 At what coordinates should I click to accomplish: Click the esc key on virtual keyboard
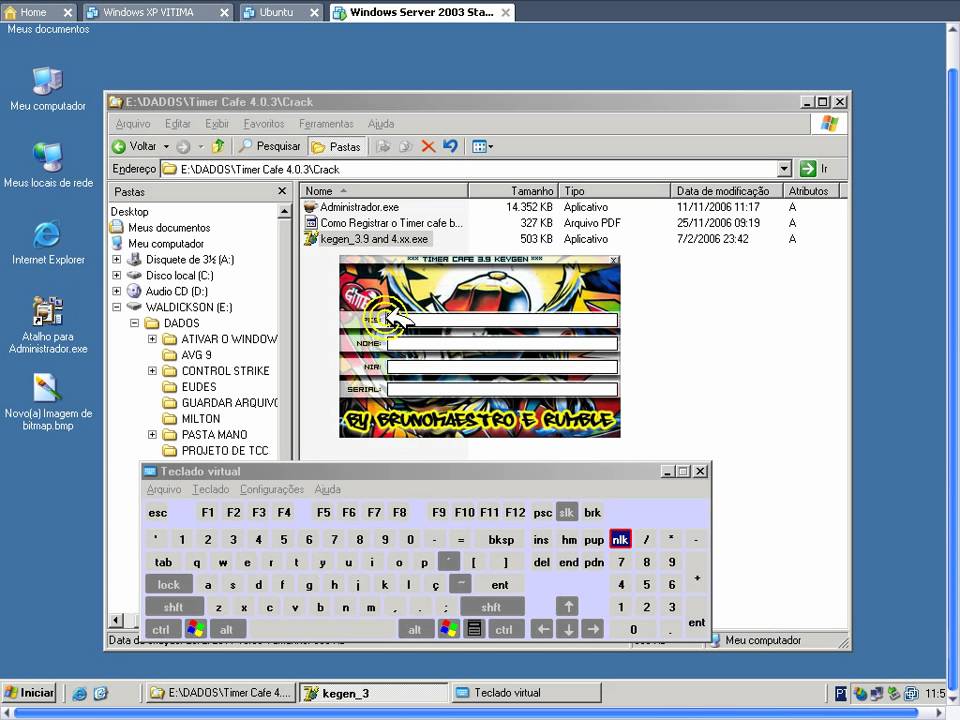[x=157, y=512]
